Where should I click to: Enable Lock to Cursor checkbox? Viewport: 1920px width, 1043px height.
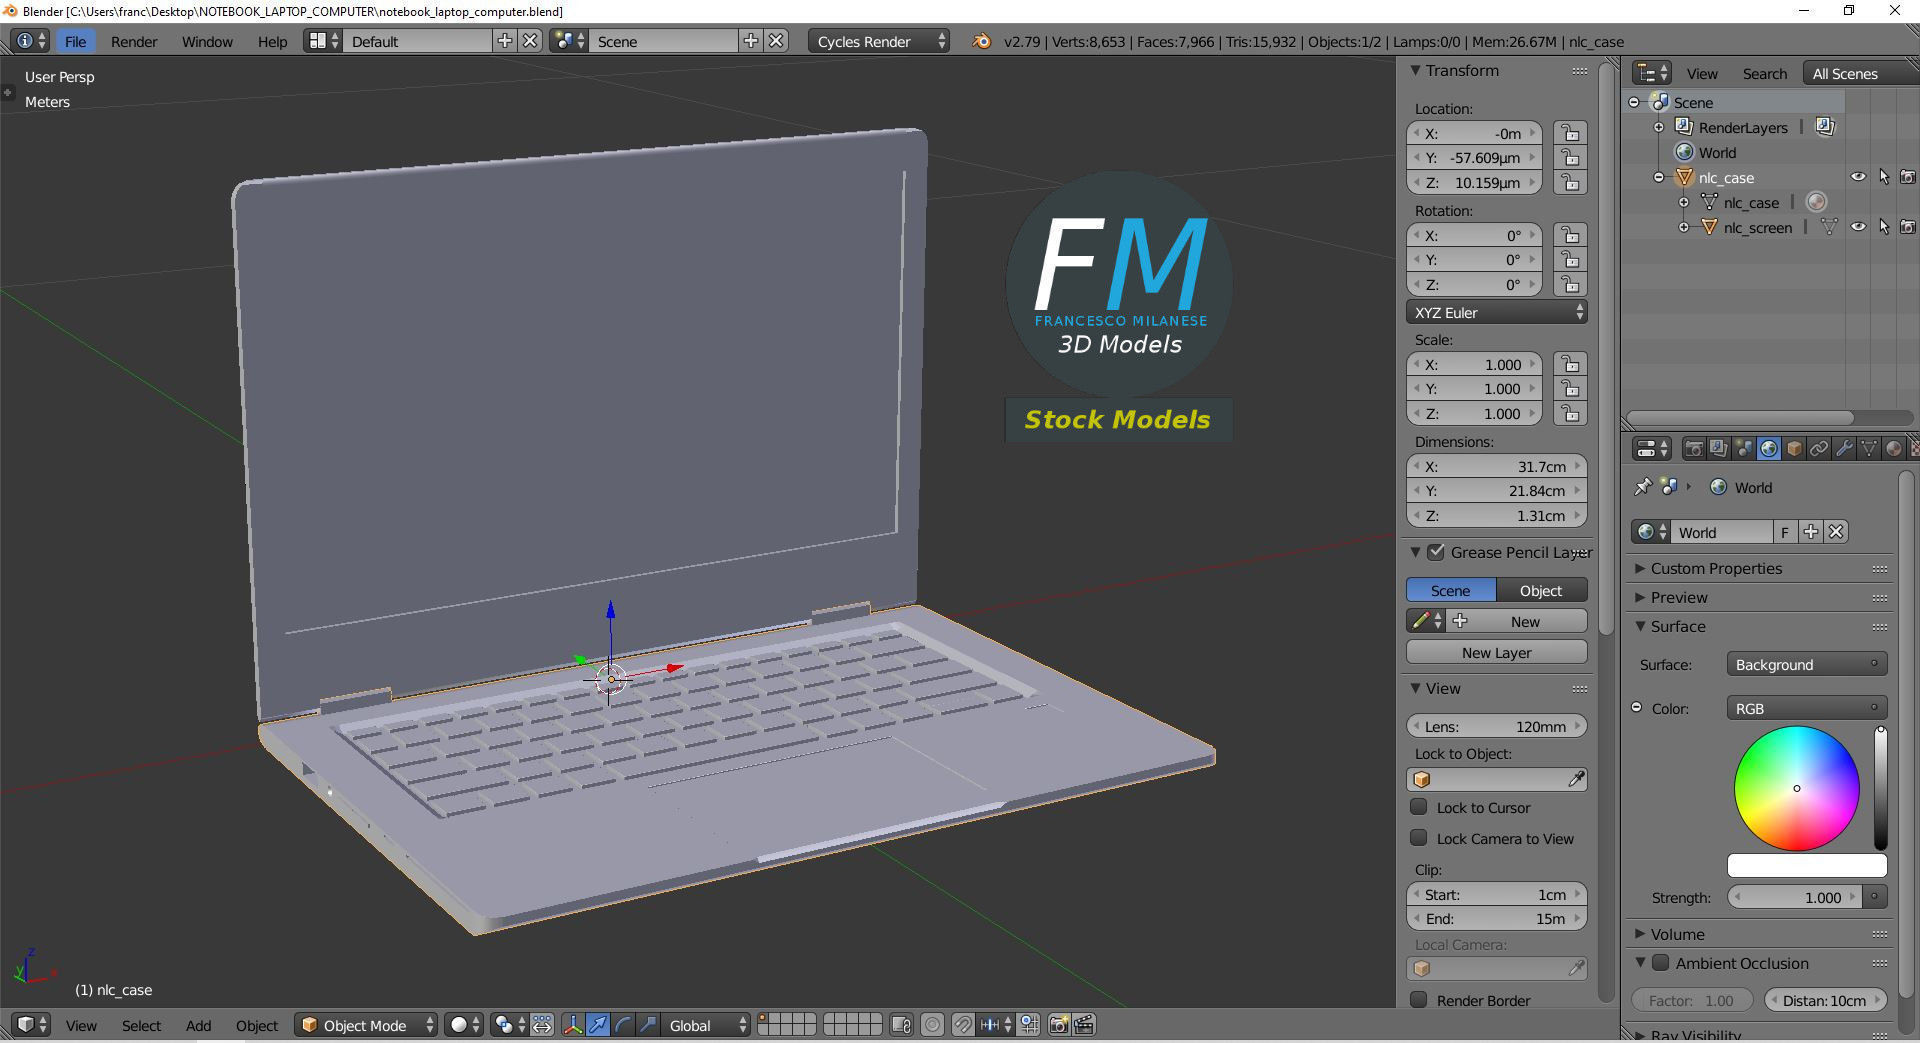1418,807
